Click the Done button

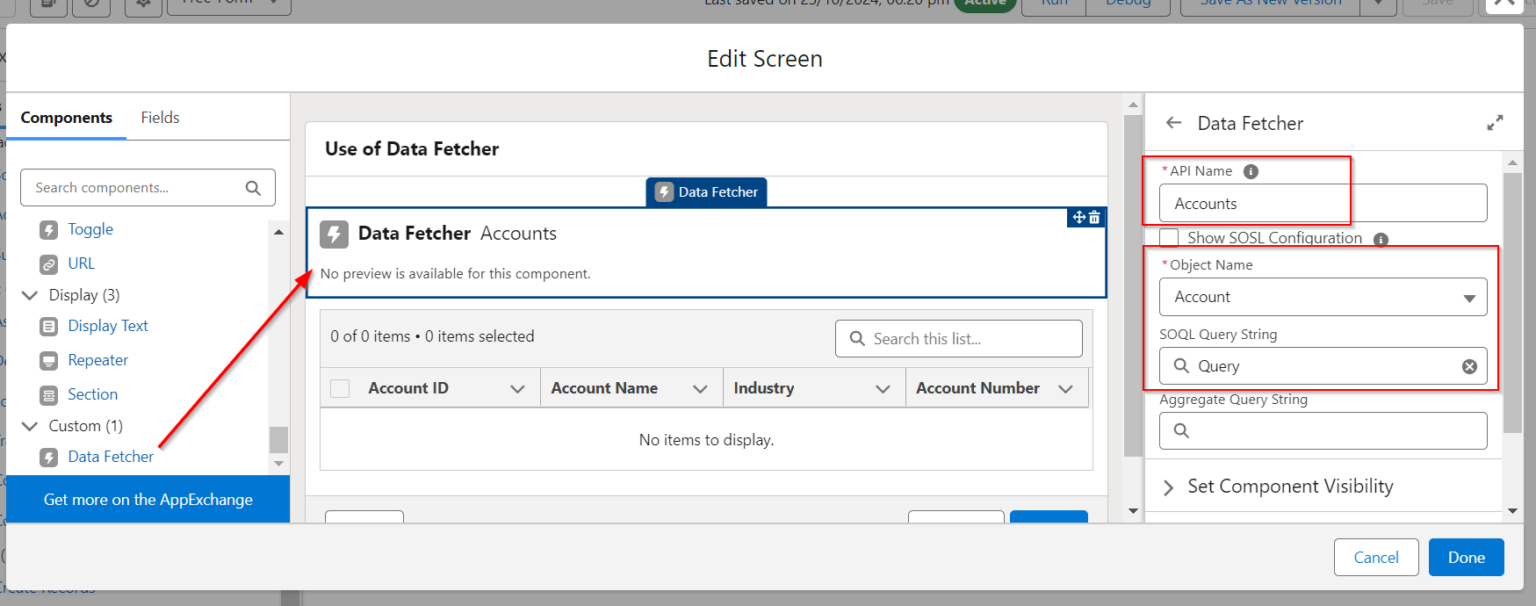[1465, 557]
